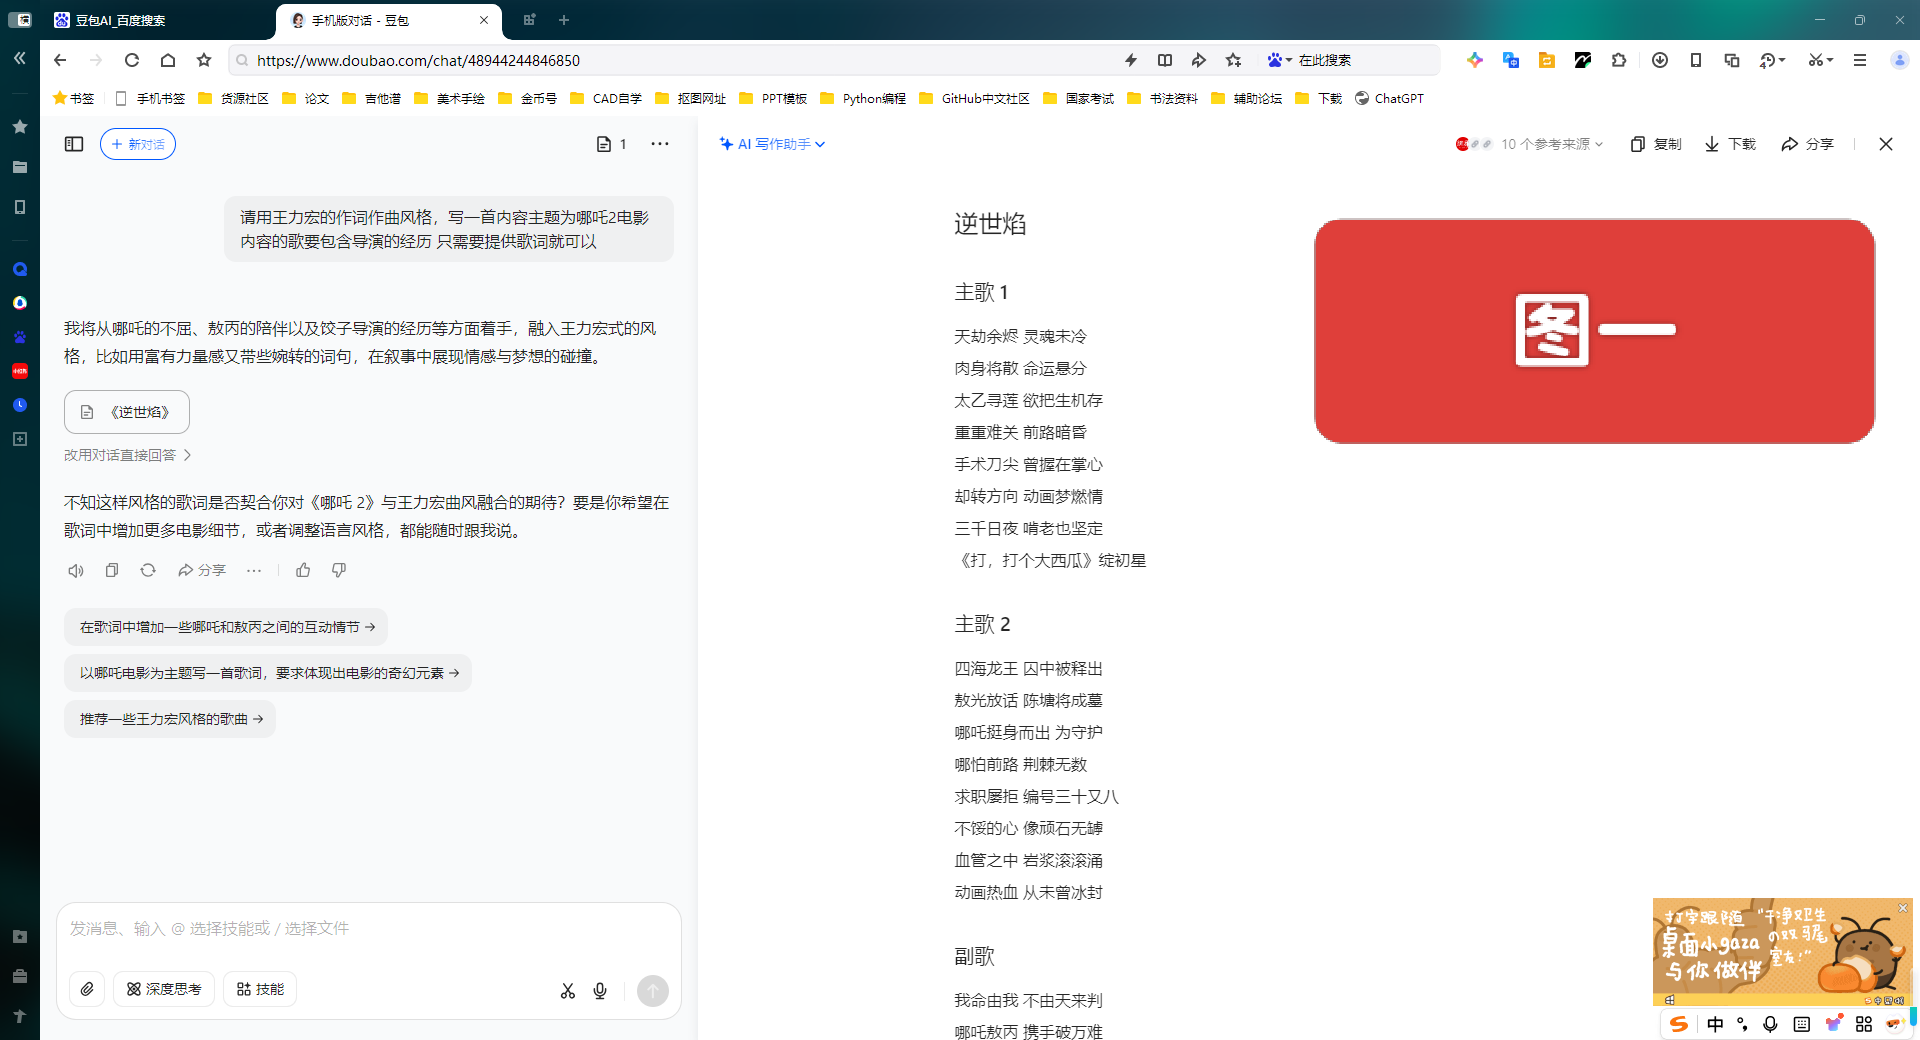Open PPT模板 bookmark folder
This screenshot has height=1040, width=1920.
coord(773,98)
